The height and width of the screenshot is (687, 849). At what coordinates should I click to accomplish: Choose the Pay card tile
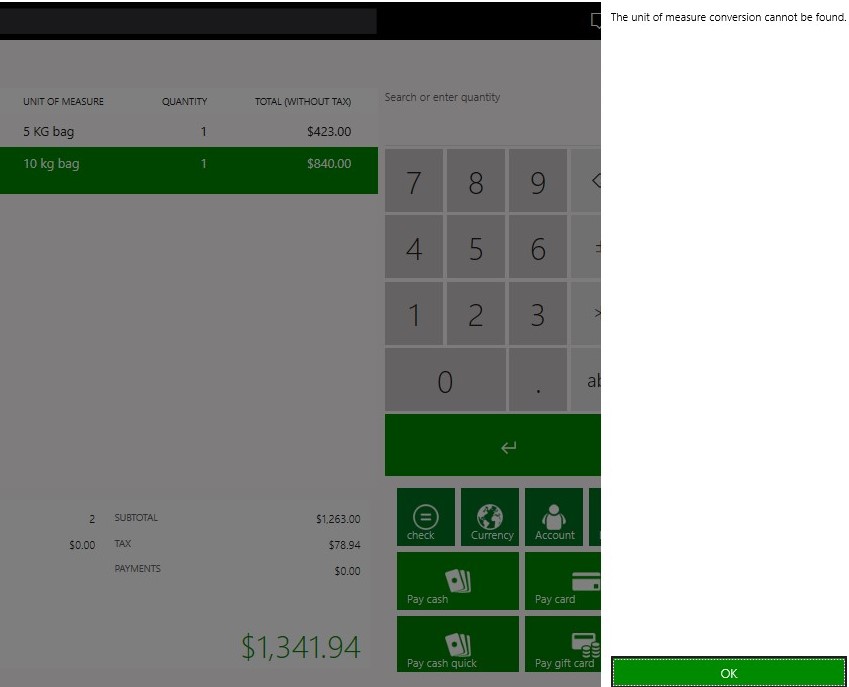point(563,581)
